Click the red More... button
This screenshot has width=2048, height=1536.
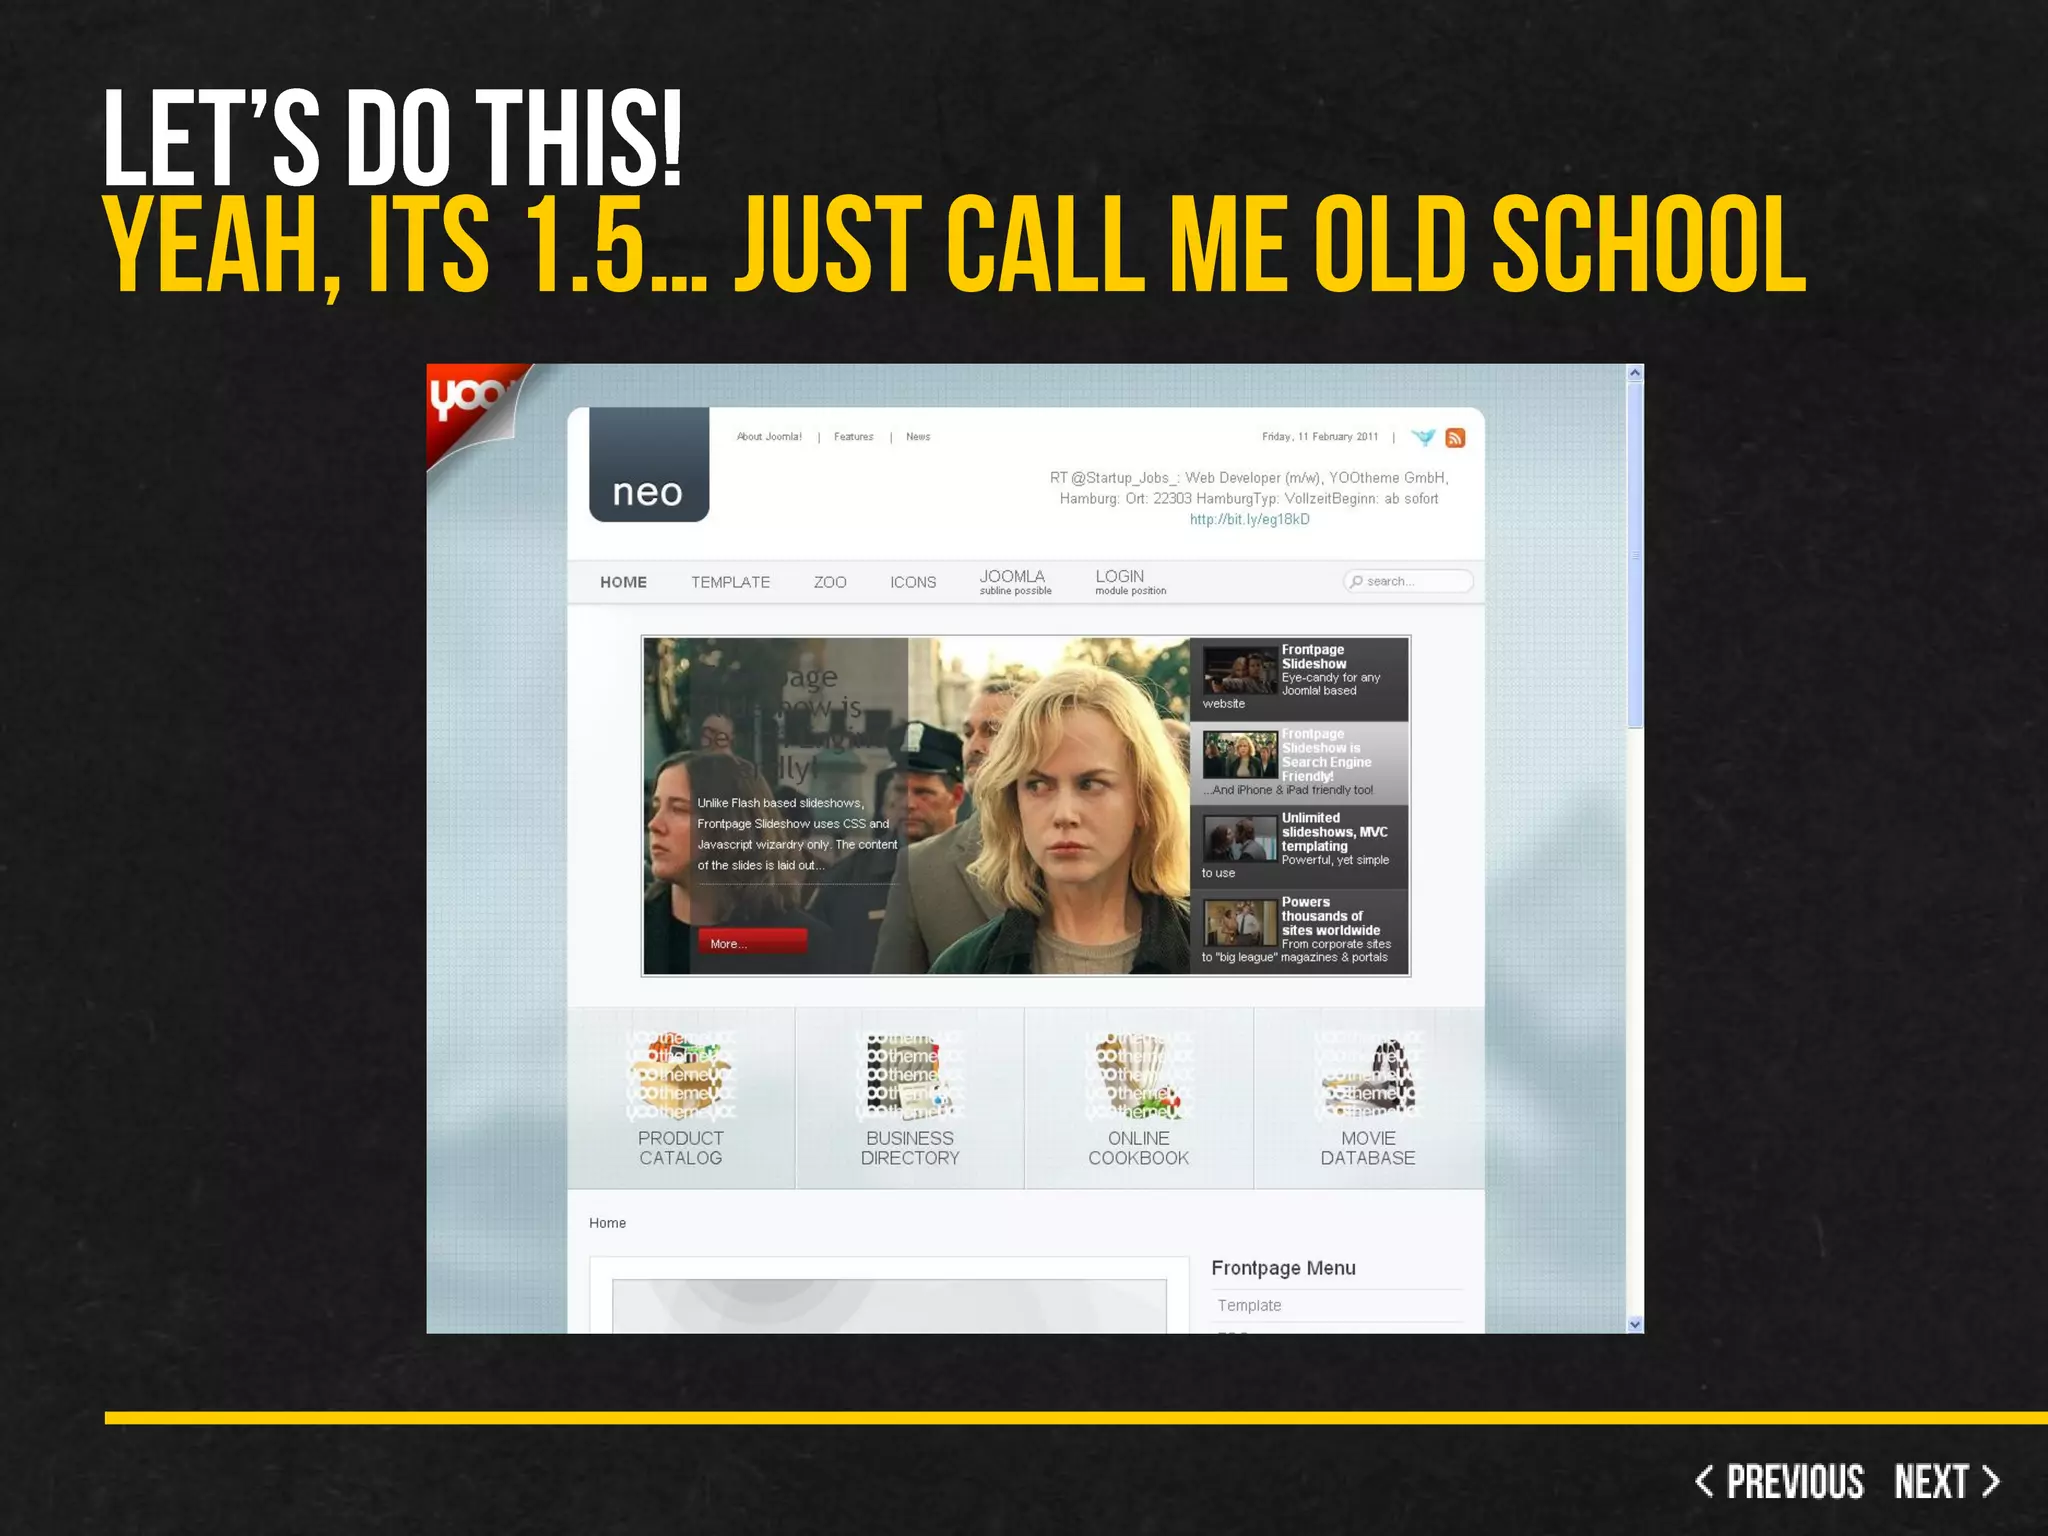click(x=751, y=943)
